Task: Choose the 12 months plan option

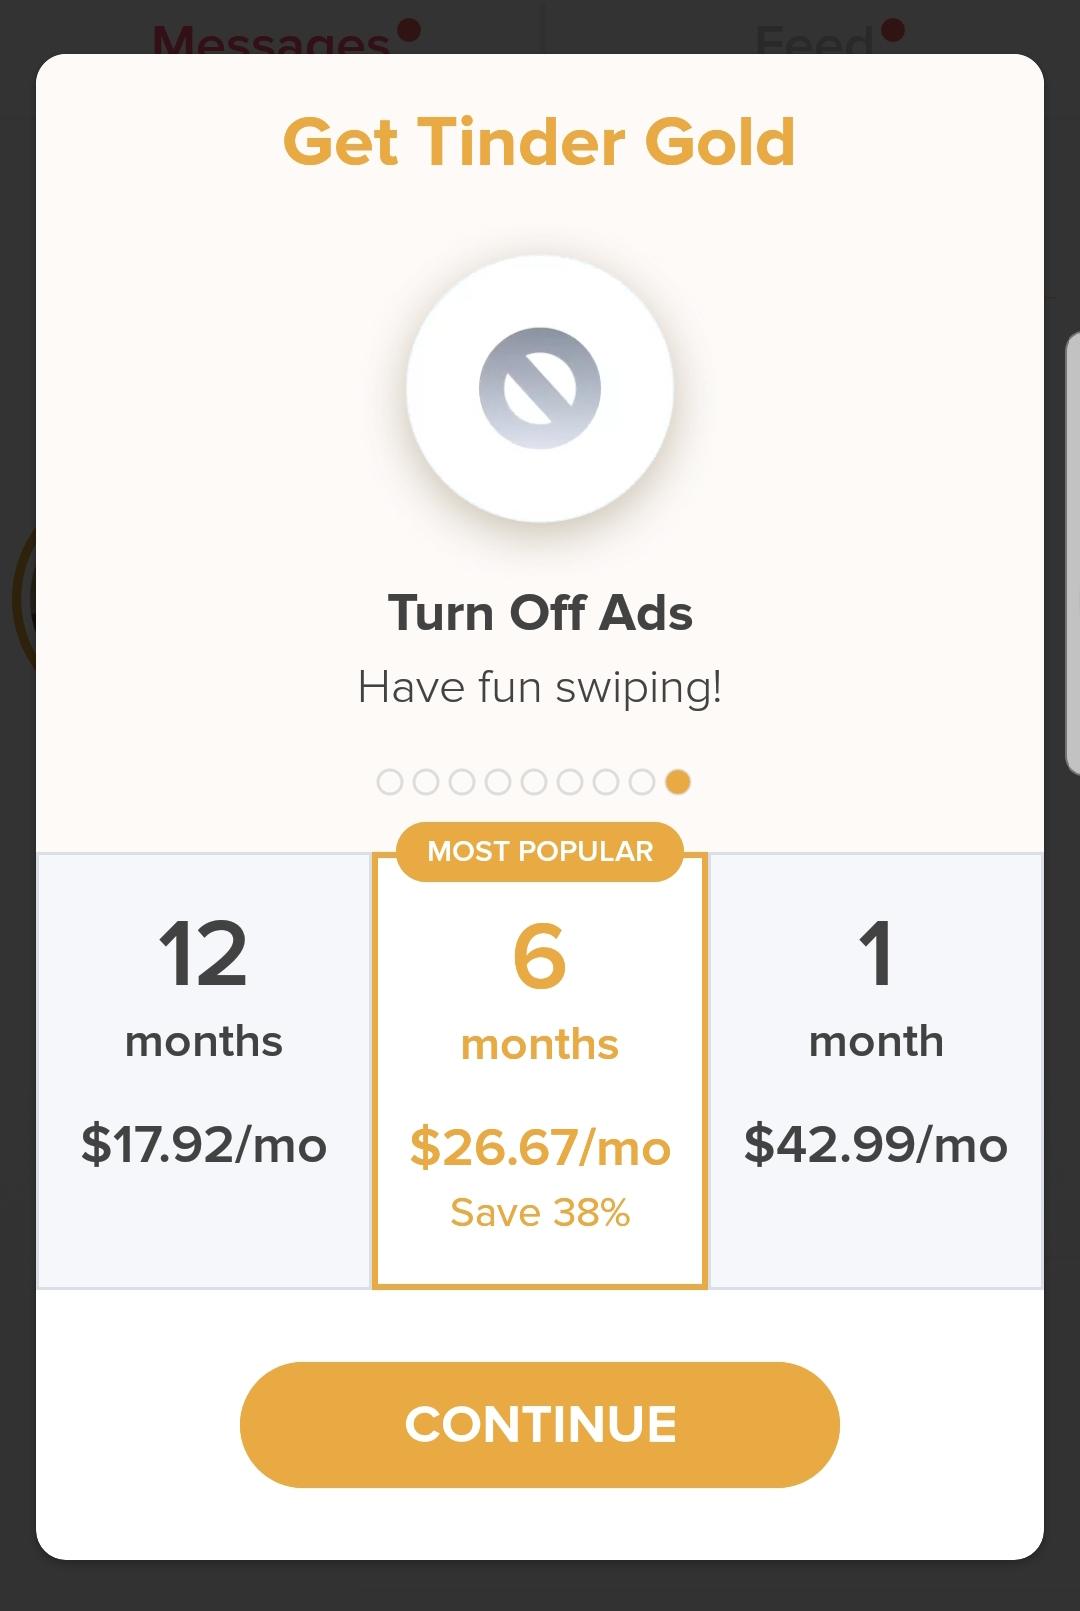Action: coord(204,1071)
